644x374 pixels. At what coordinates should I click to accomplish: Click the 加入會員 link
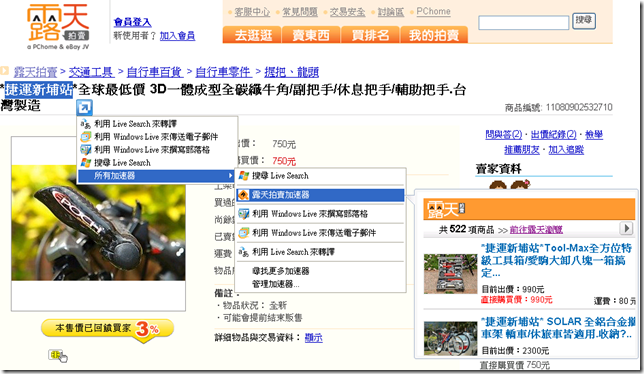coord(177,36)
